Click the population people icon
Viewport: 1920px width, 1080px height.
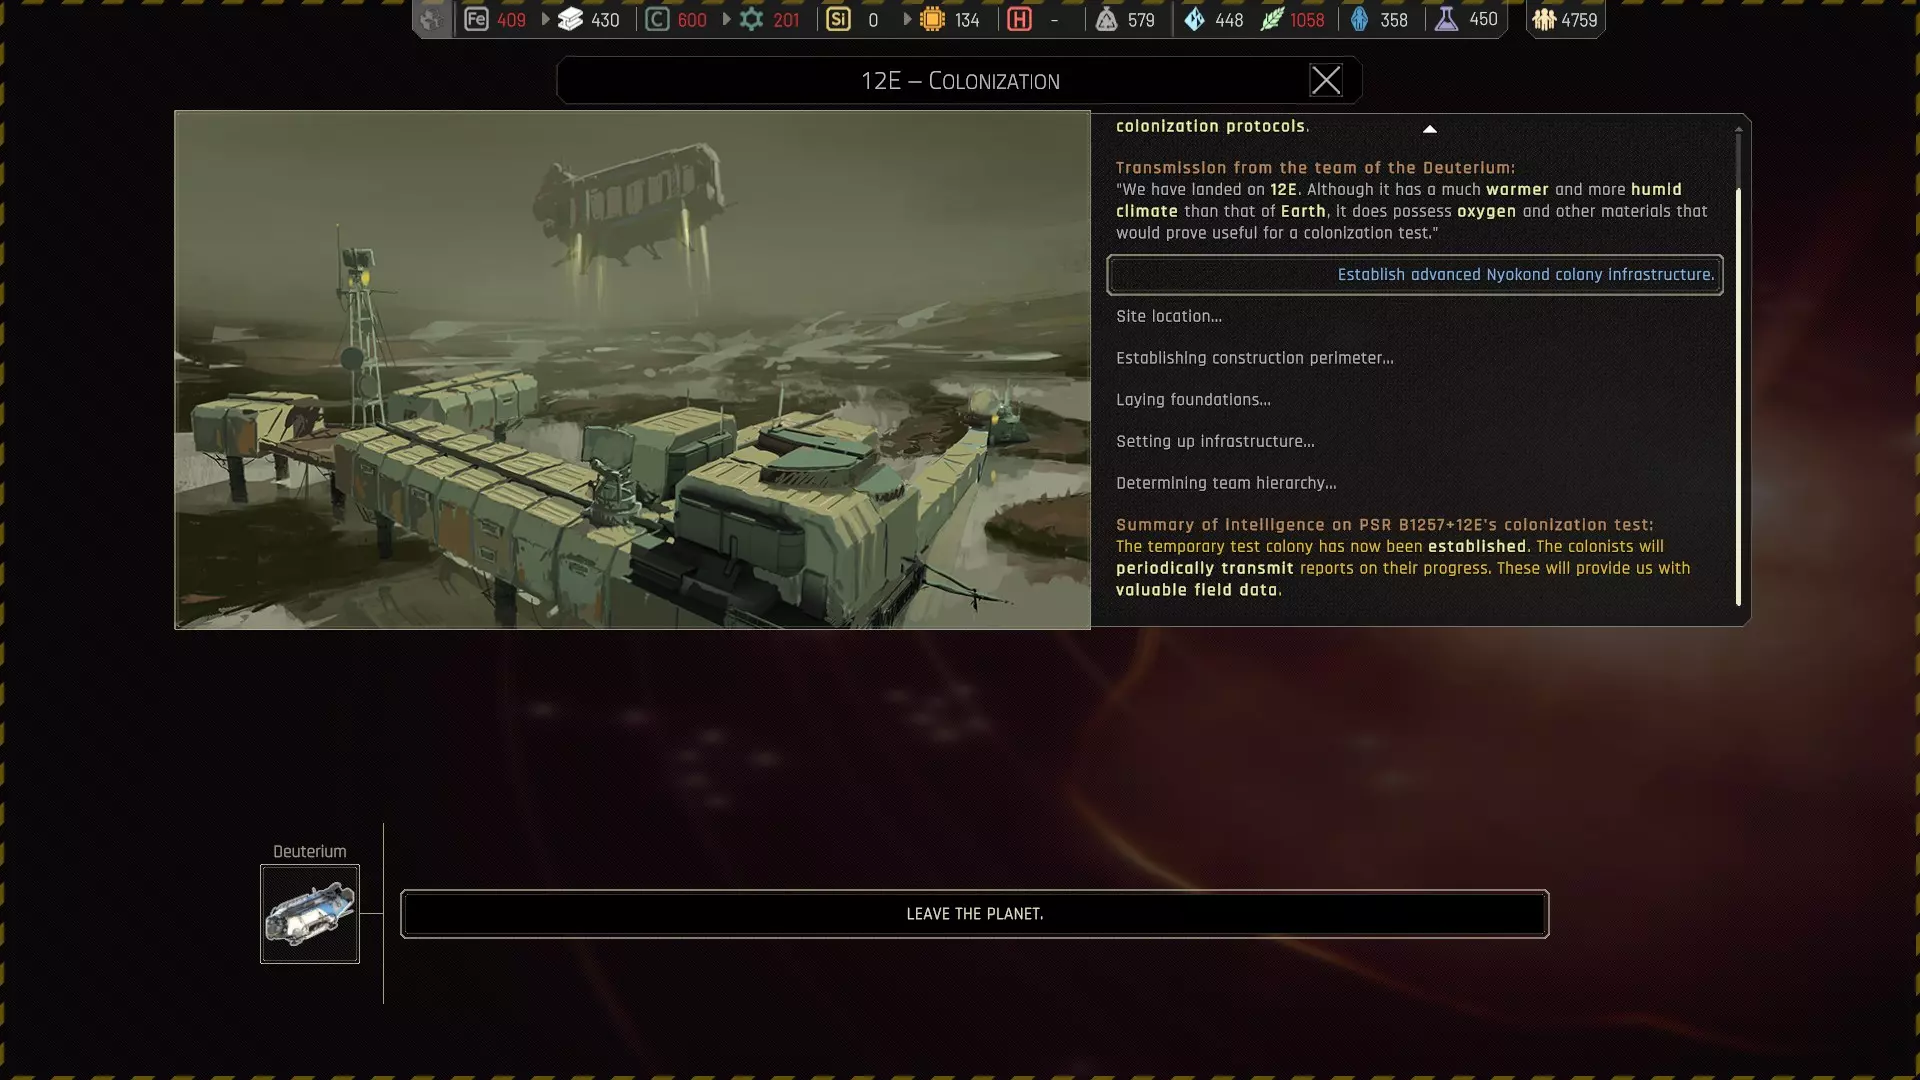(1544, 19)
